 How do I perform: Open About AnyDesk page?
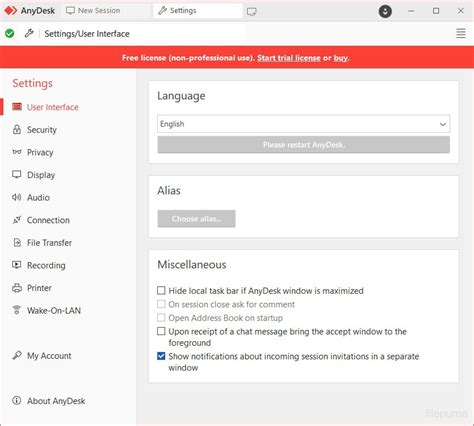[x=56, y=401]
